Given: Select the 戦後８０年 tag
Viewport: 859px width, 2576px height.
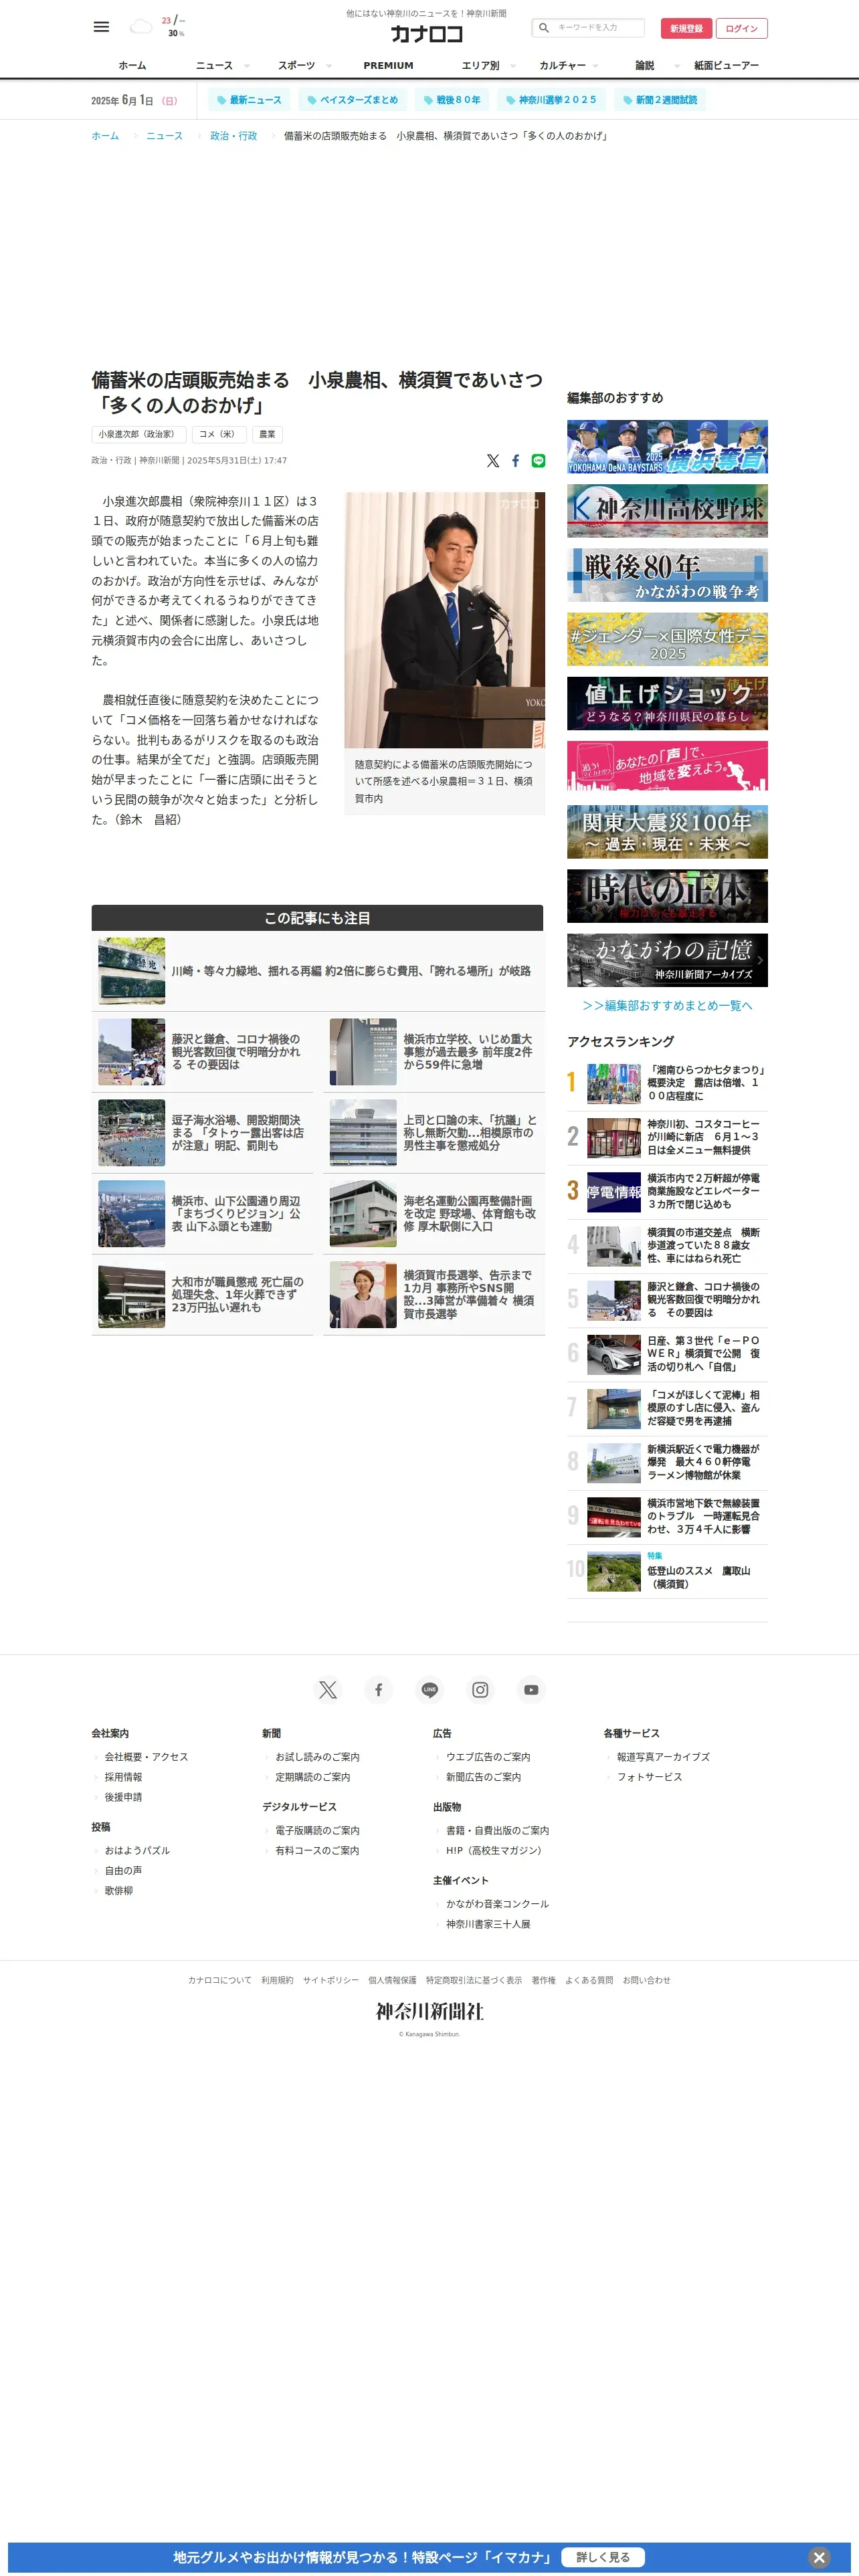Looking at the screenshot, I should tap(452, 100).
